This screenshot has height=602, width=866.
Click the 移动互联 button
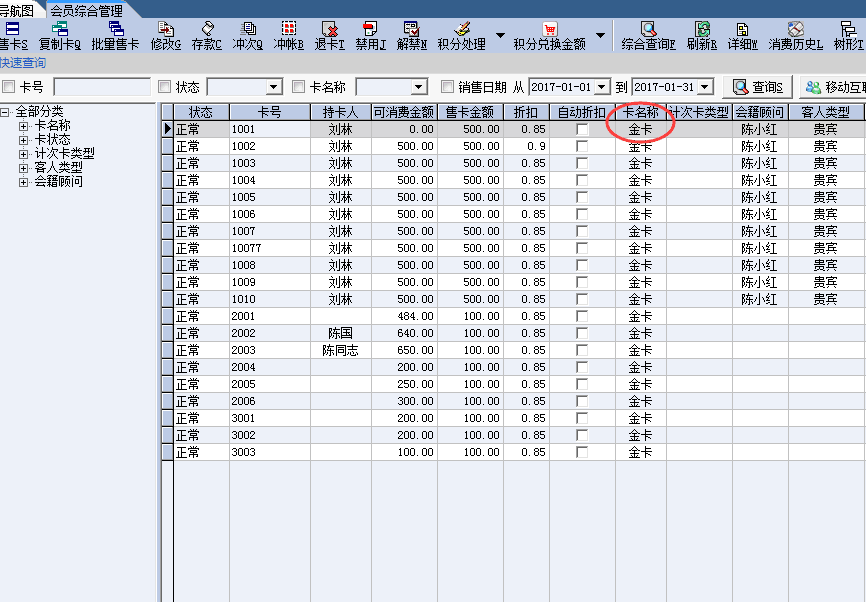pos(833,87)
